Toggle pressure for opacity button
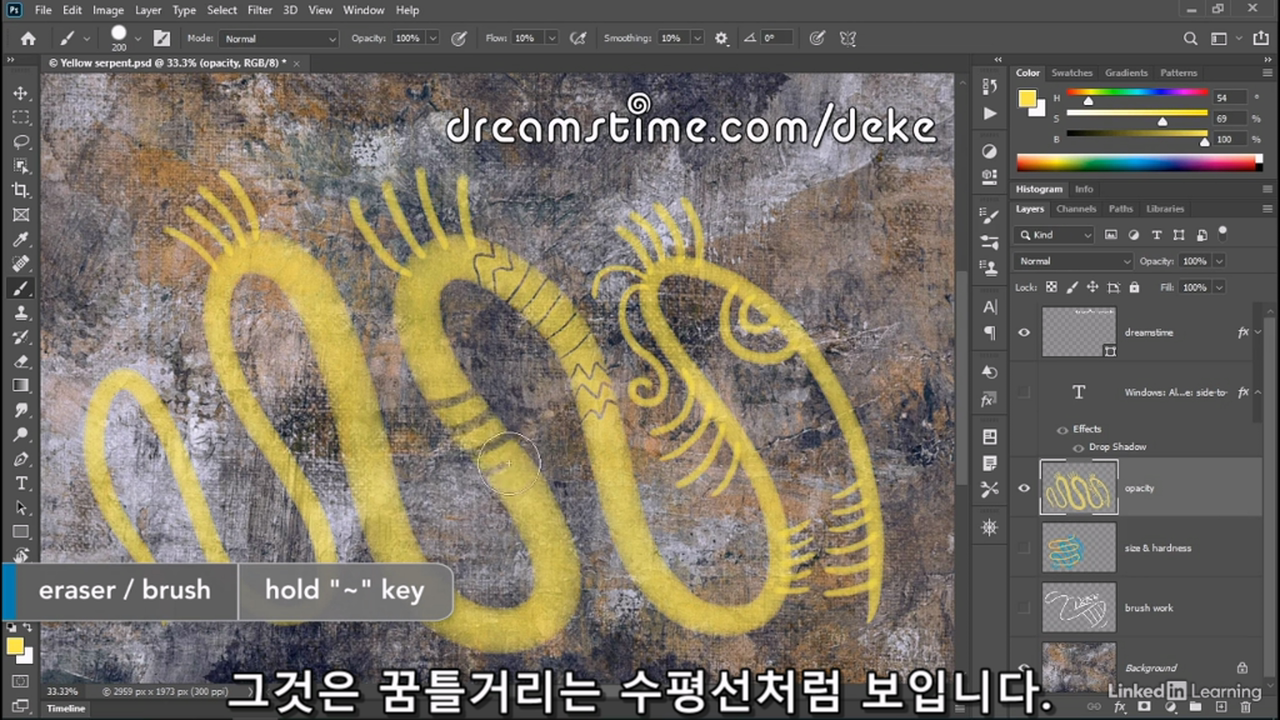 point(459,38)
